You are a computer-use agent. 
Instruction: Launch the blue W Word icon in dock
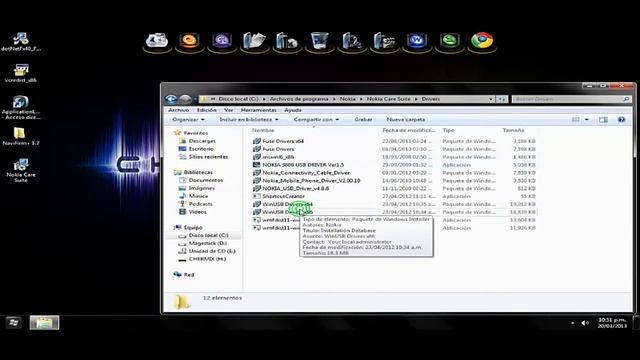pyautogui.click(x=417, y=41)
